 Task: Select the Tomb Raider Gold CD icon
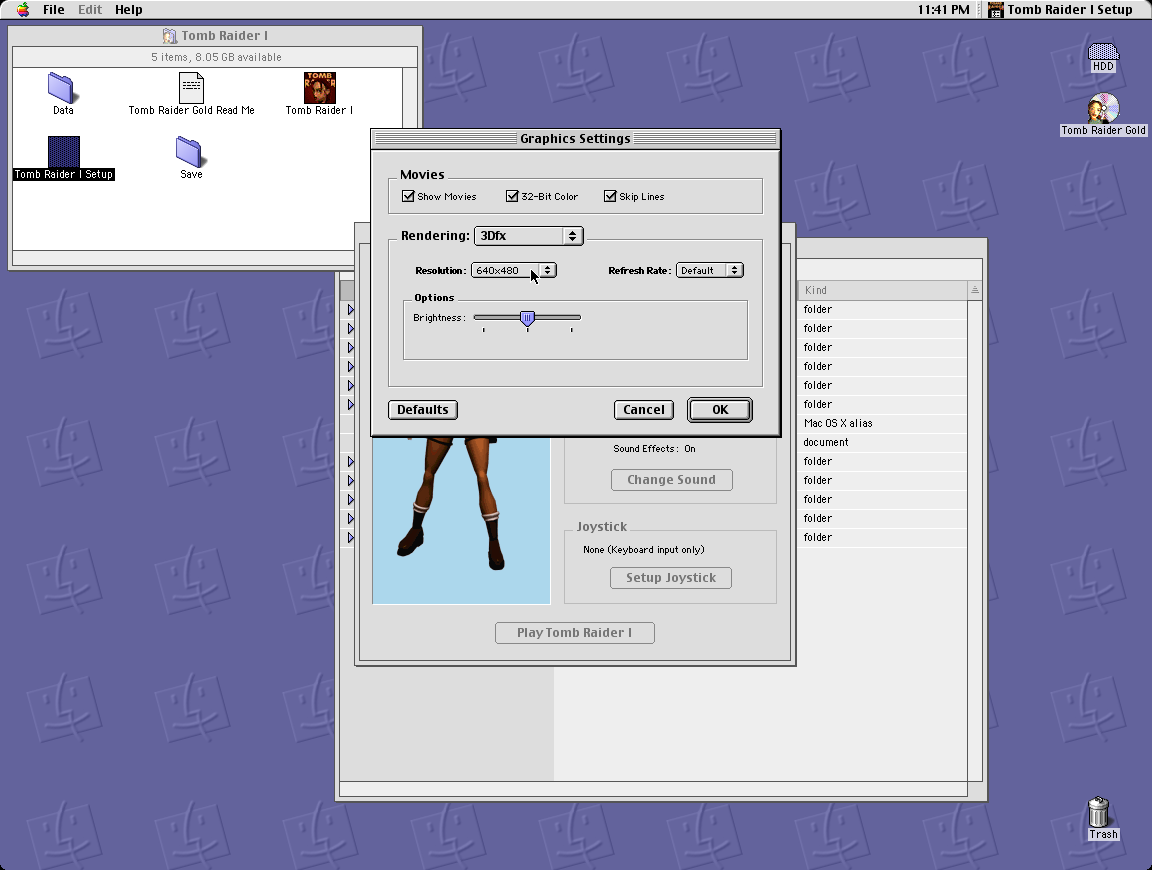pyautogui.click(x=1103, y=108)
